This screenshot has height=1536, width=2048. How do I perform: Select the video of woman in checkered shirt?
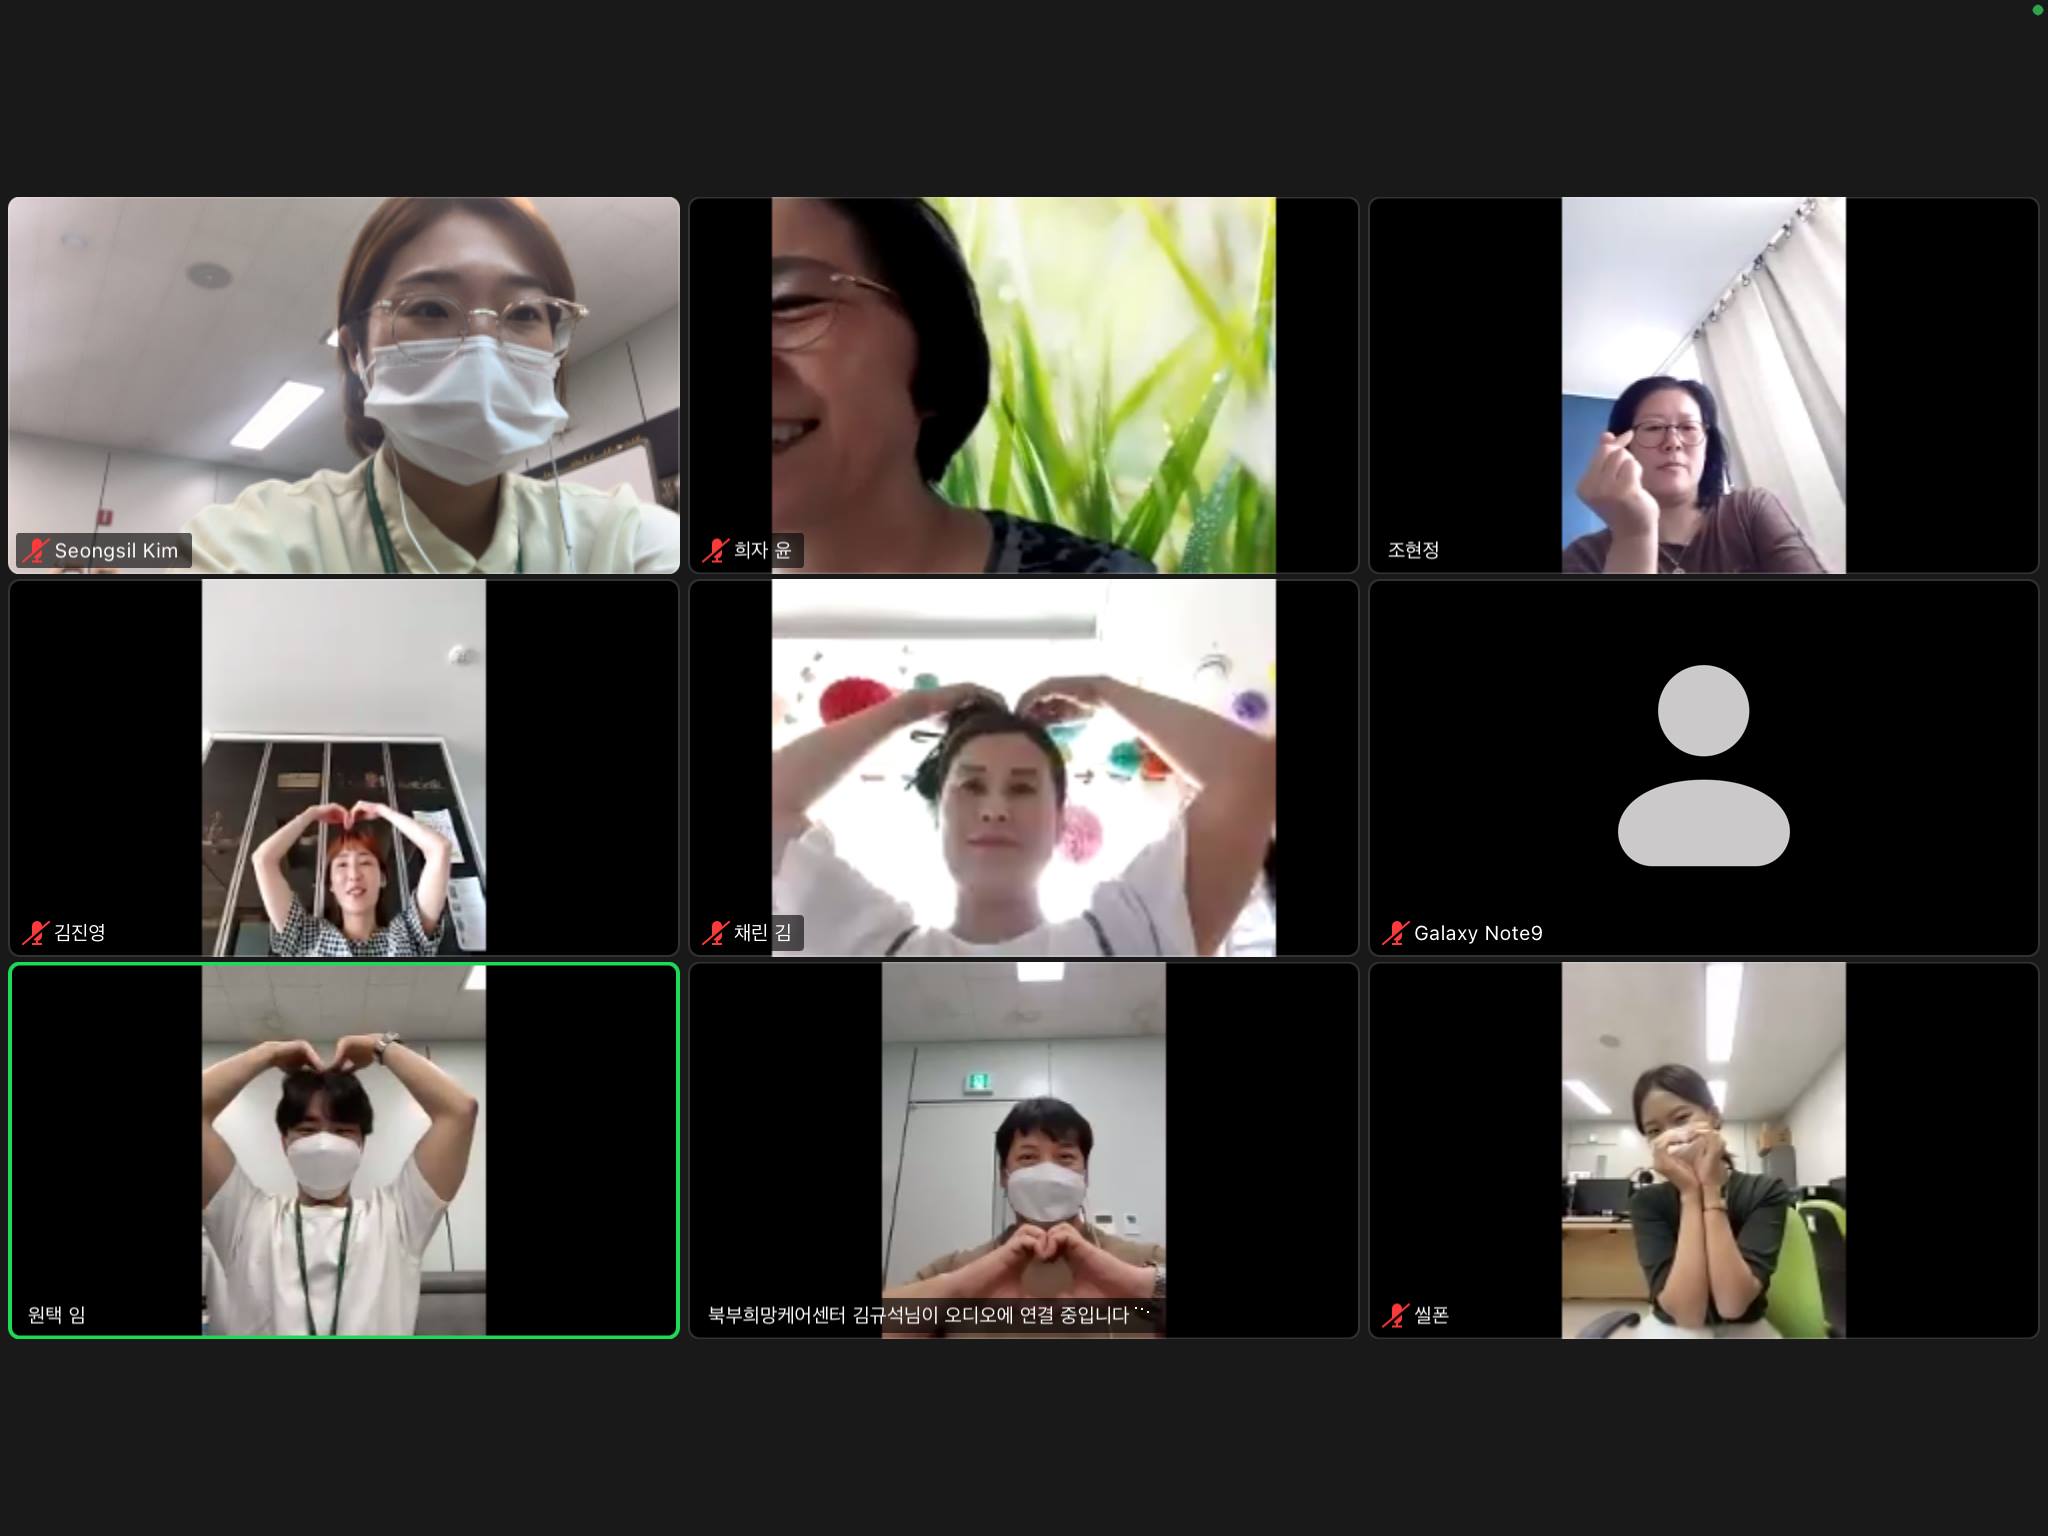pos(343,768)
